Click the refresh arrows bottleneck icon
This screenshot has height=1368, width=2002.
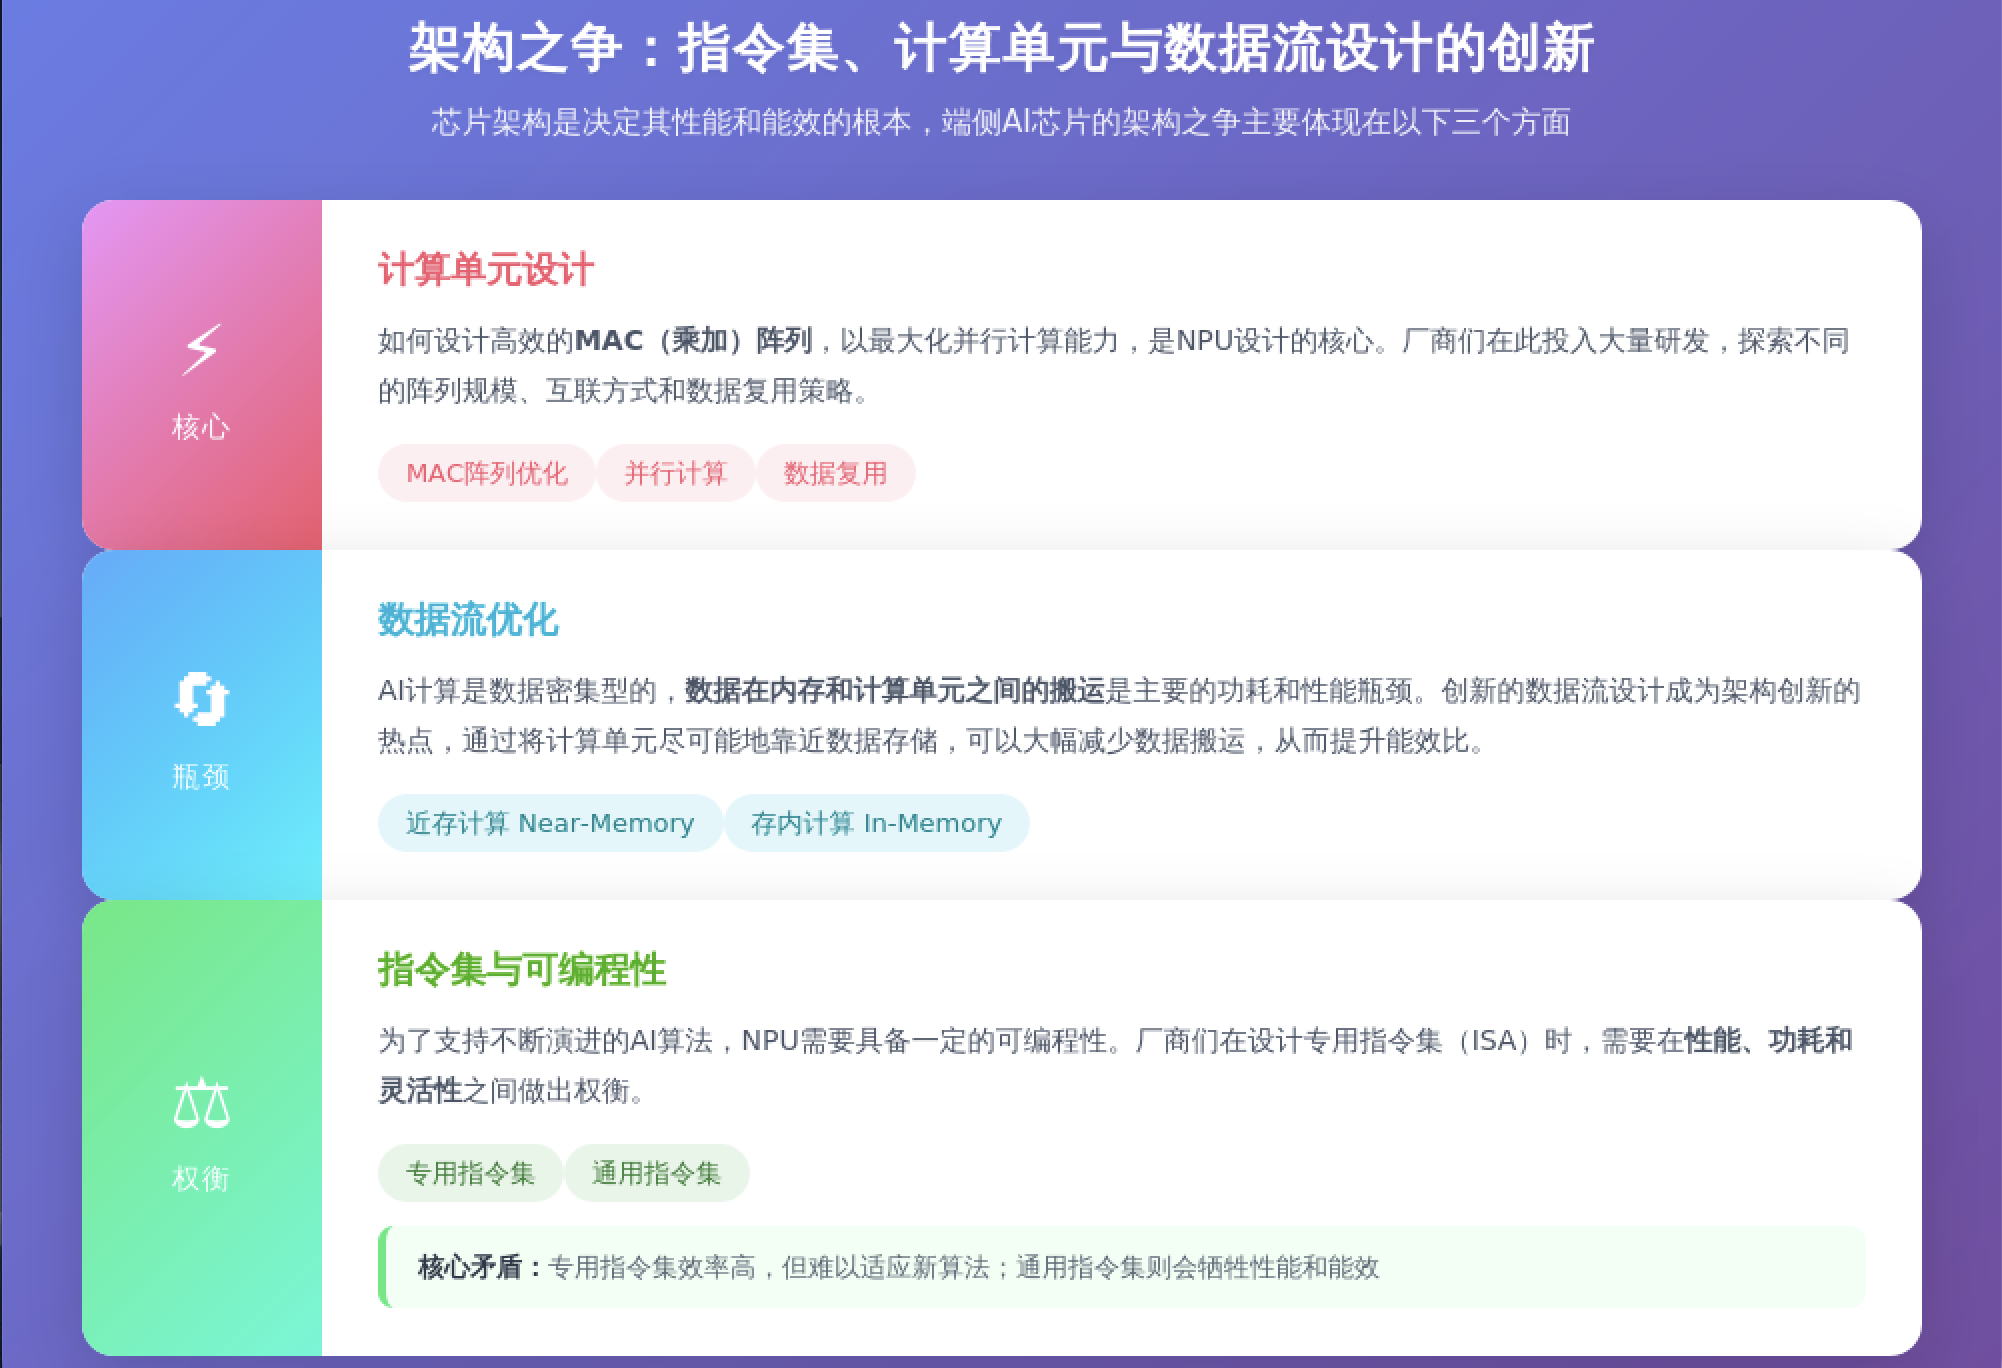point(201,698)
